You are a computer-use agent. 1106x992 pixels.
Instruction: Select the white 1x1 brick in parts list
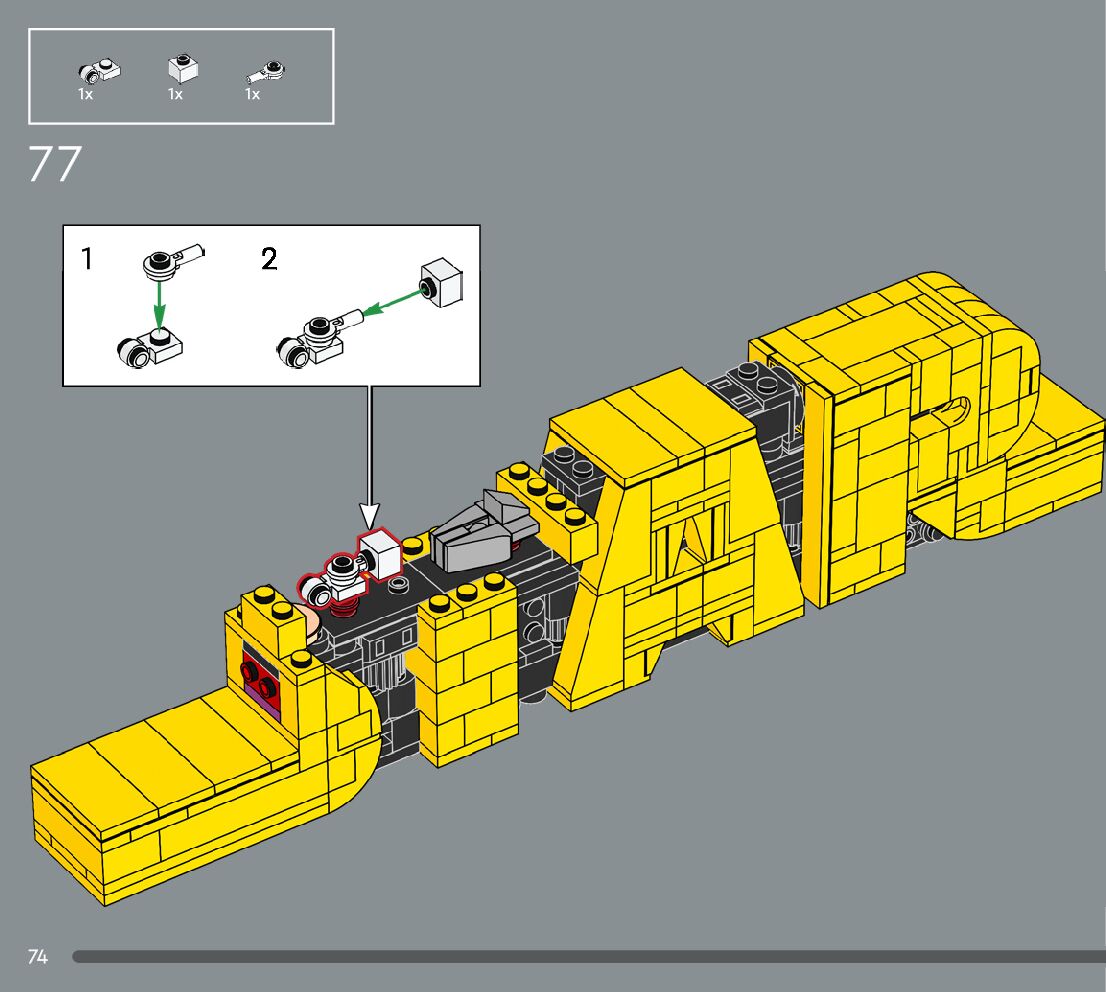tap(181, 69)
